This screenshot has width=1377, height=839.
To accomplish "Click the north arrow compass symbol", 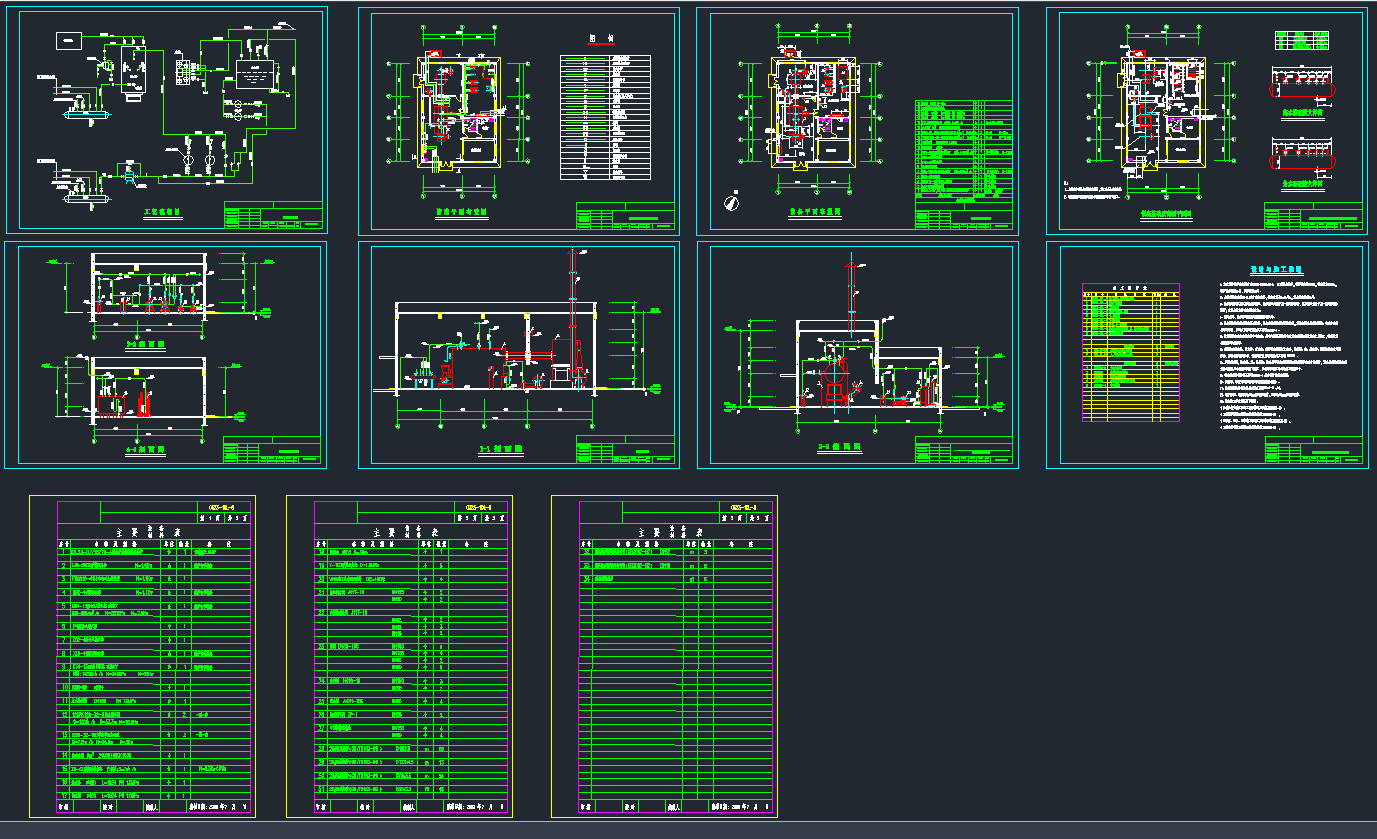I will click(x=733, y=202).
